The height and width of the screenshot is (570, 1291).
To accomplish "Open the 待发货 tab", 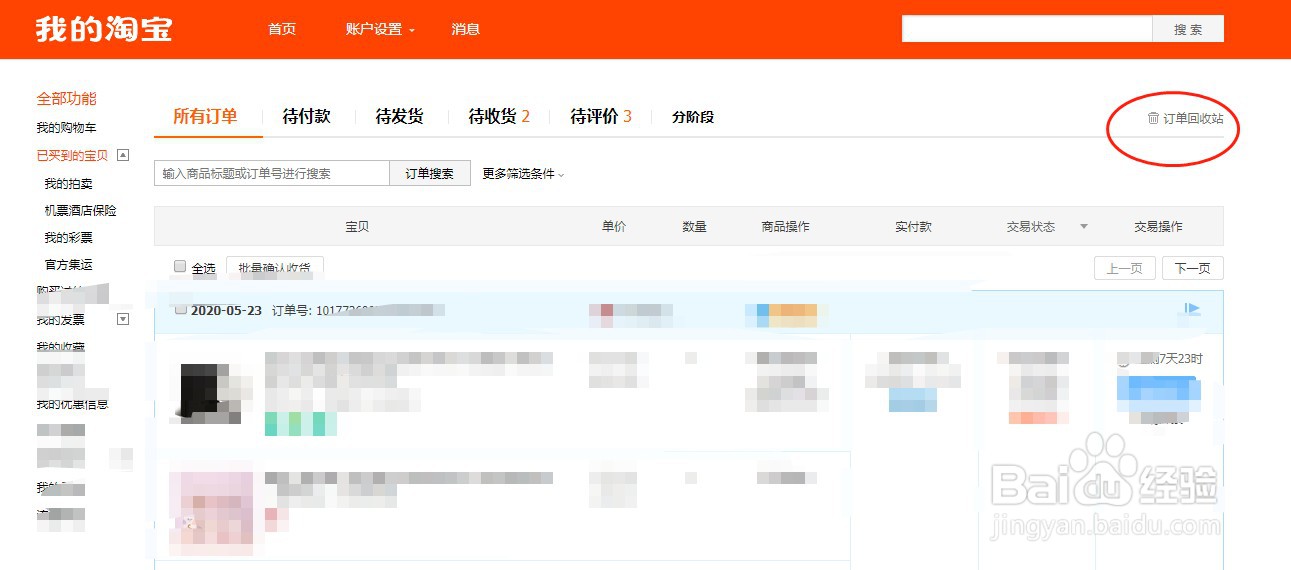I will pos(400,117).
